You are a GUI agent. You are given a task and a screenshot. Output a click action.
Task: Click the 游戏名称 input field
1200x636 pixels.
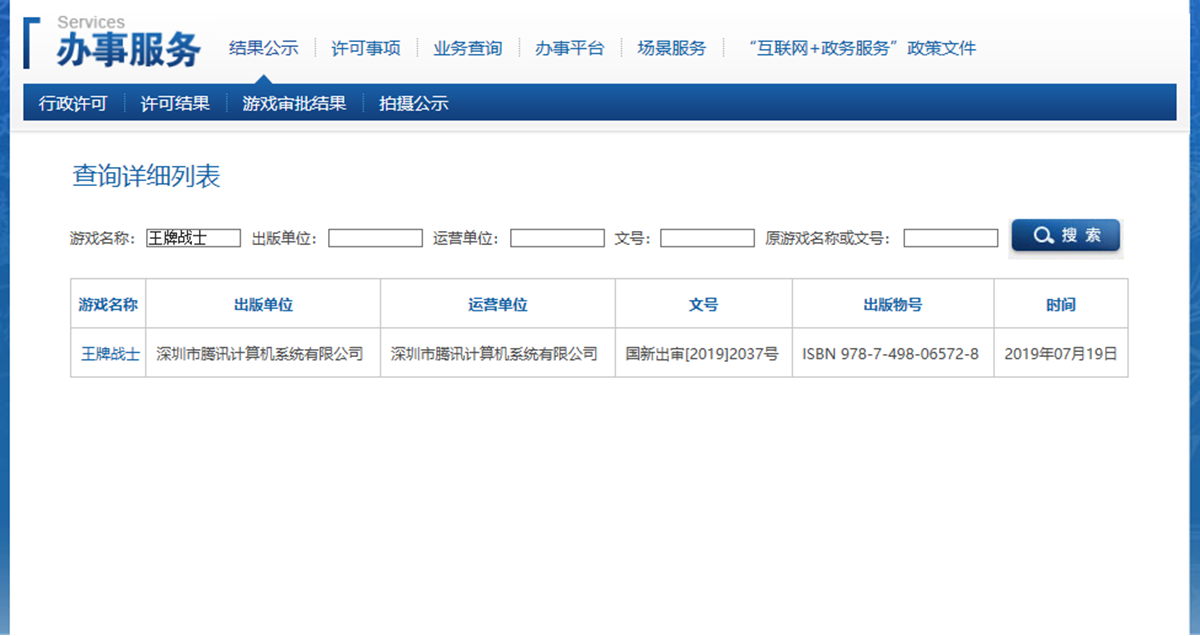click(x=193, y=238)
